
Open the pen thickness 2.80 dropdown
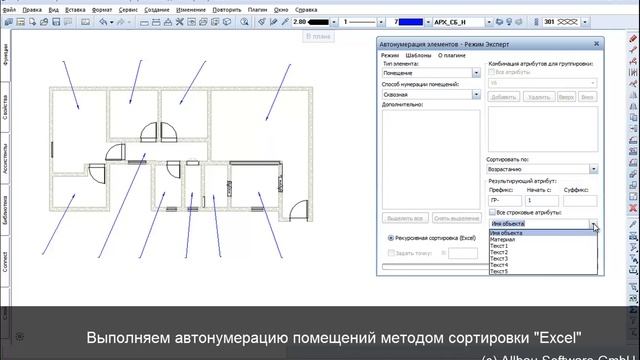click(334, 22)
